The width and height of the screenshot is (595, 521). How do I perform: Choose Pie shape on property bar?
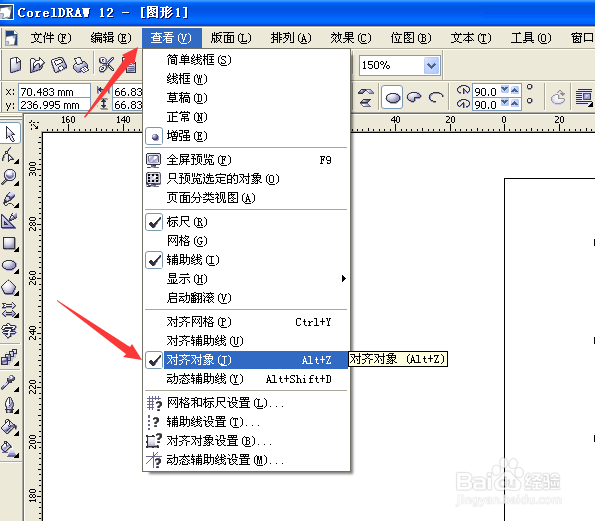coord(414,98)
